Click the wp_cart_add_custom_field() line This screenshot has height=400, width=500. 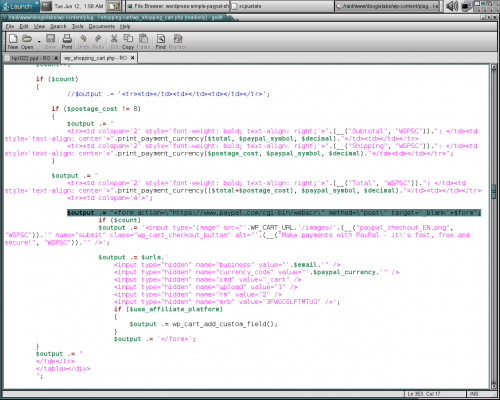coord(203,324)
